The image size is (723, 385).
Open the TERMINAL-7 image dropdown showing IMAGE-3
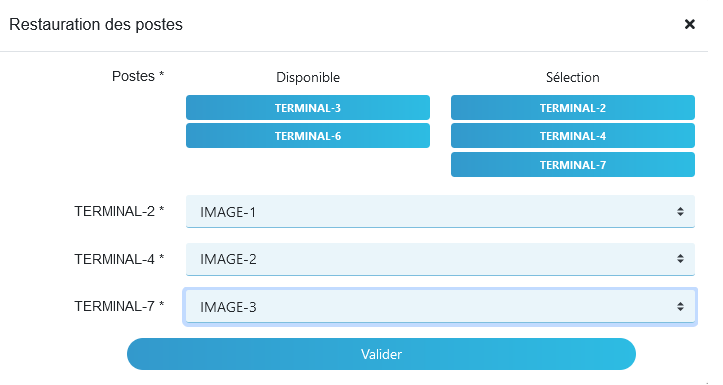[440, 307]
